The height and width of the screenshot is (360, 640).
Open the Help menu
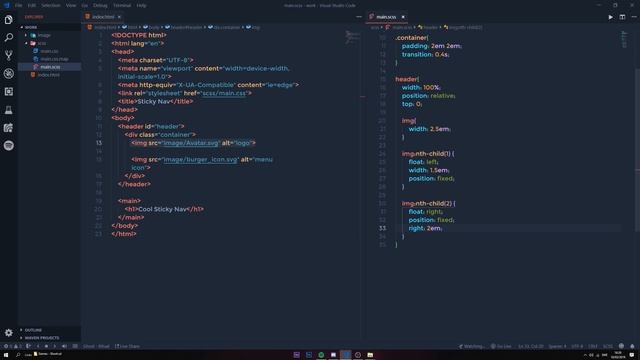(141, 5)
